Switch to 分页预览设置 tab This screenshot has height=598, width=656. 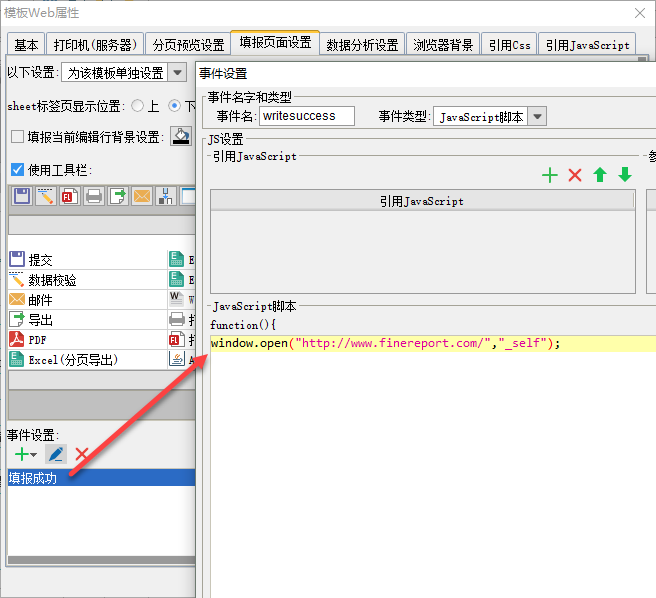tap(188, 45)
